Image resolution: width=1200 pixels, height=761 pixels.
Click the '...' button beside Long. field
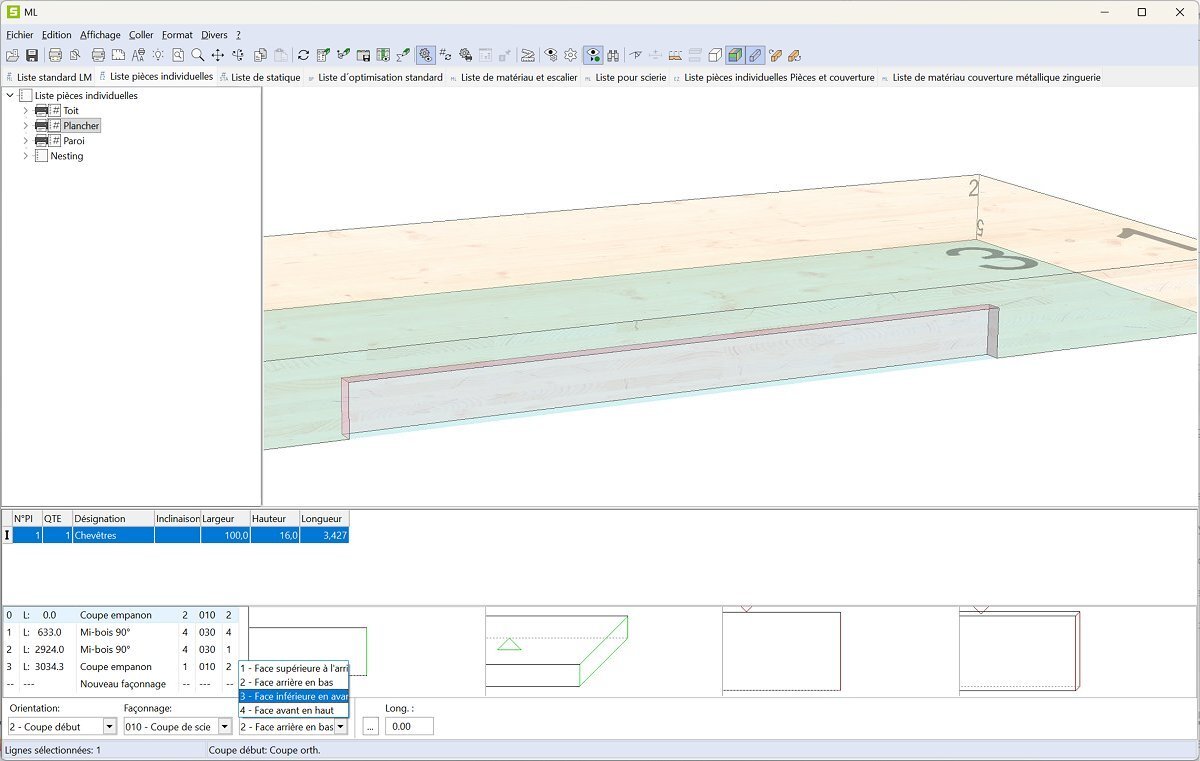[x=371, y=727]
